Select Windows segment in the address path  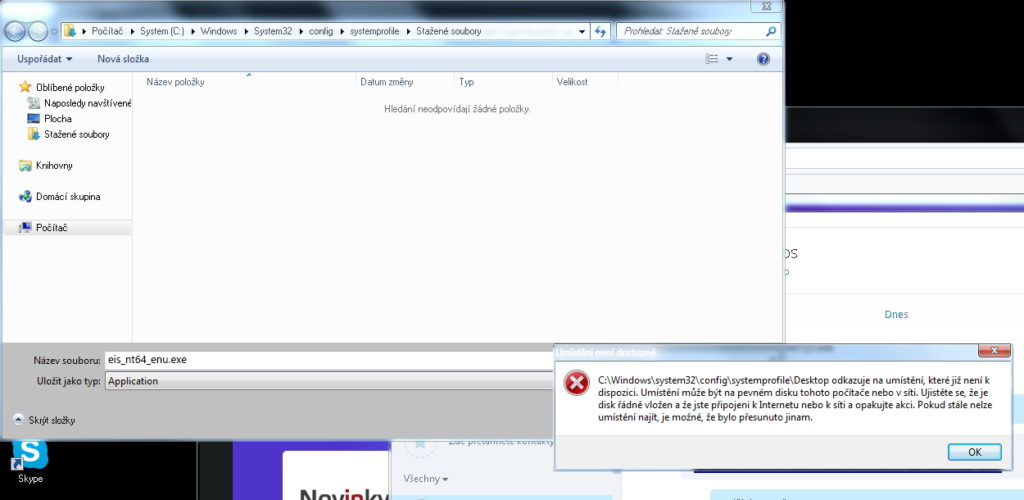[x=218, y=31]
